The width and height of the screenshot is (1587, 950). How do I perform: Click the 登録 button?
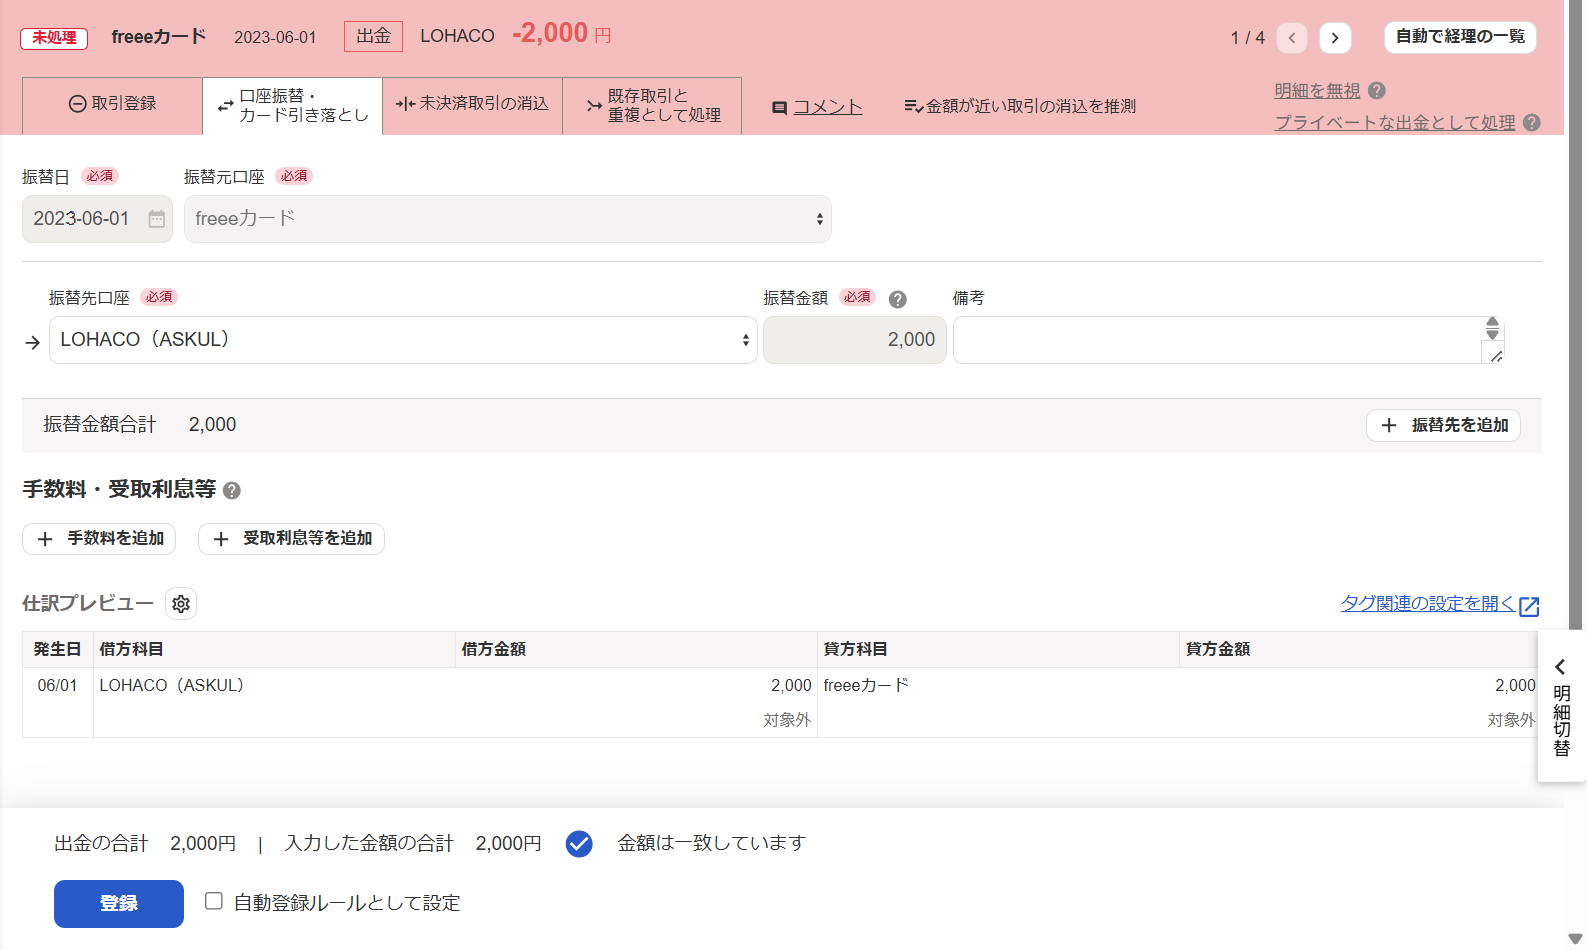coord(119,904)
